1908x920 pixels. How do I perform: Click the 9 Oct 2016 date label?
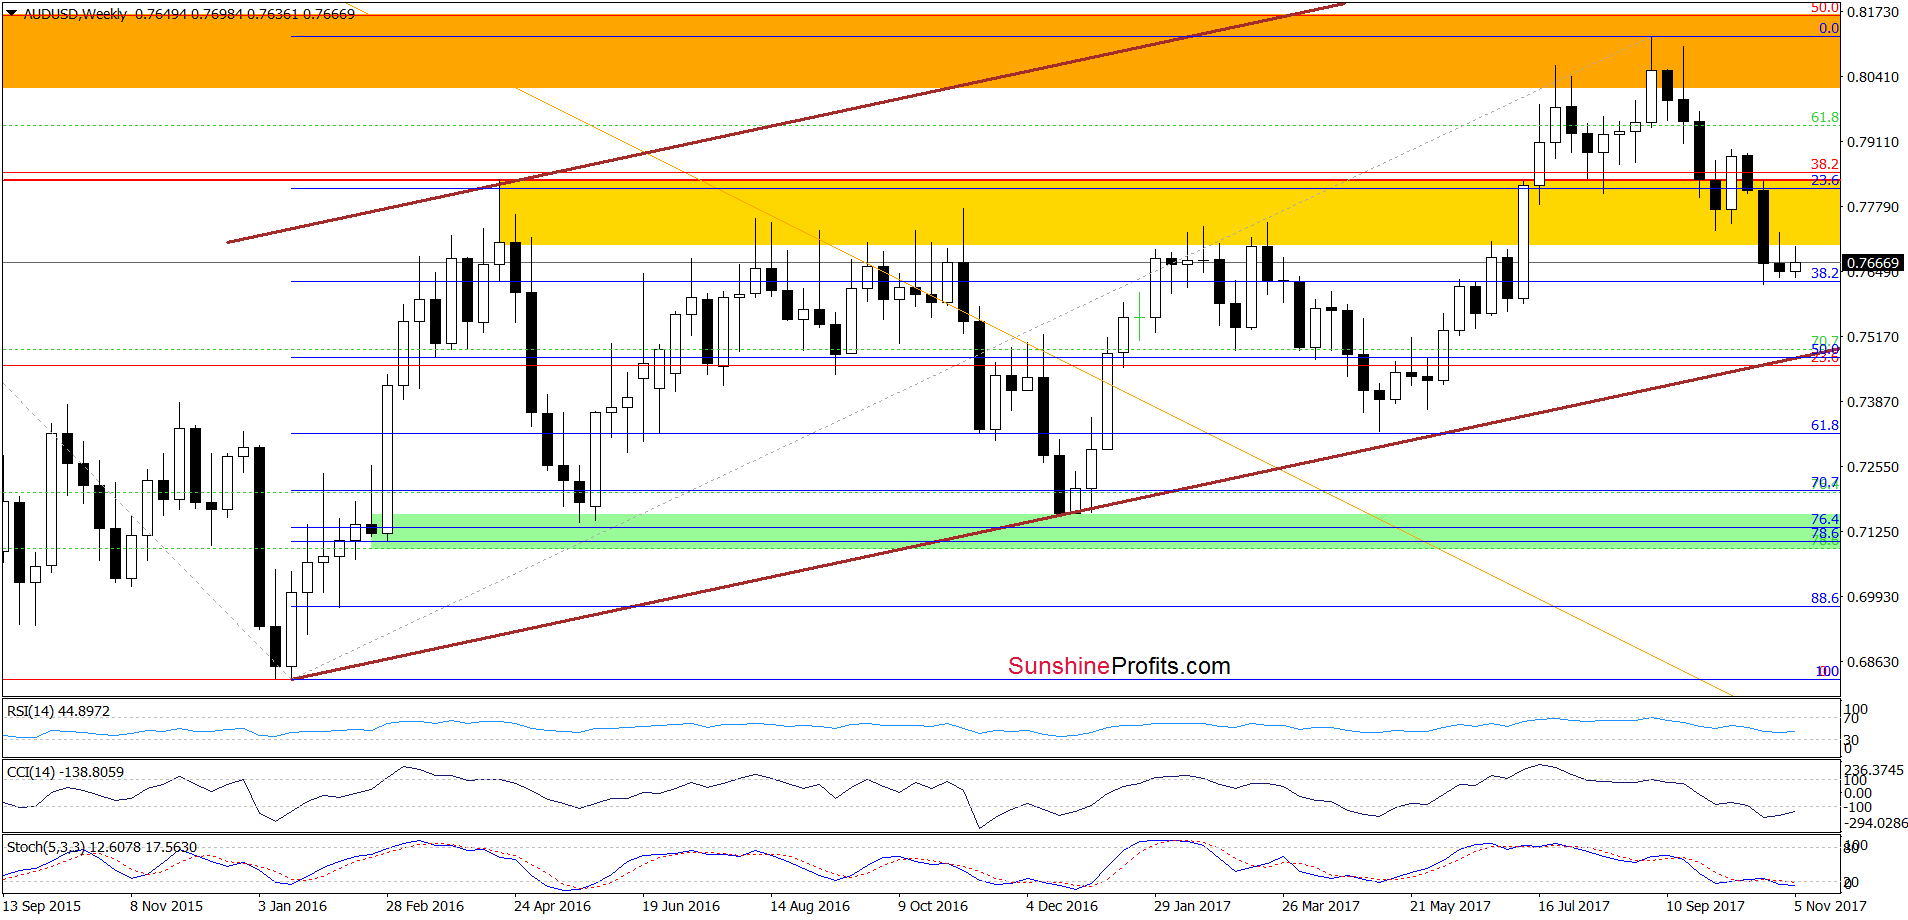click(933, 906)
